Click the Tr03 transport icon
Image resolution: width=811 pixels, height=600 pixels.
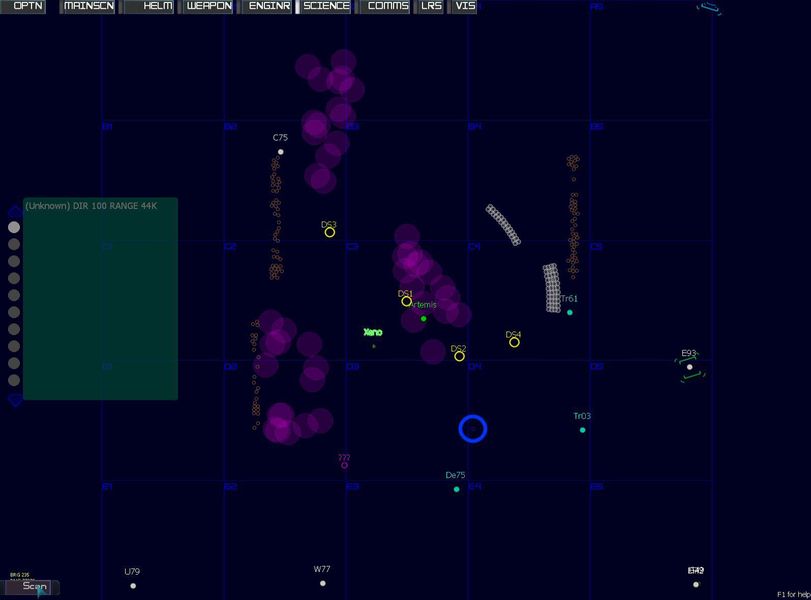(581, 428)
